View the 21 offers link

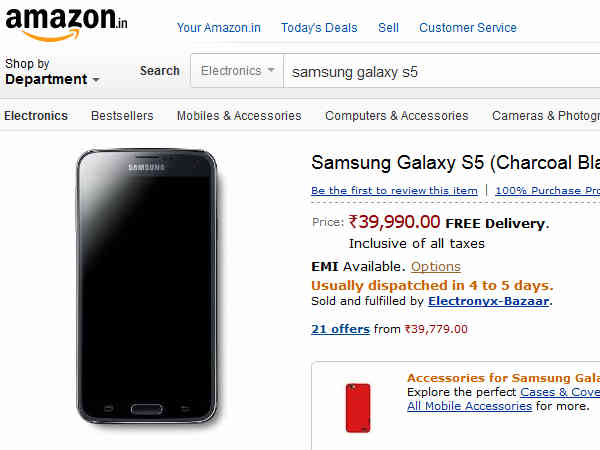click(x=340, y=329)
